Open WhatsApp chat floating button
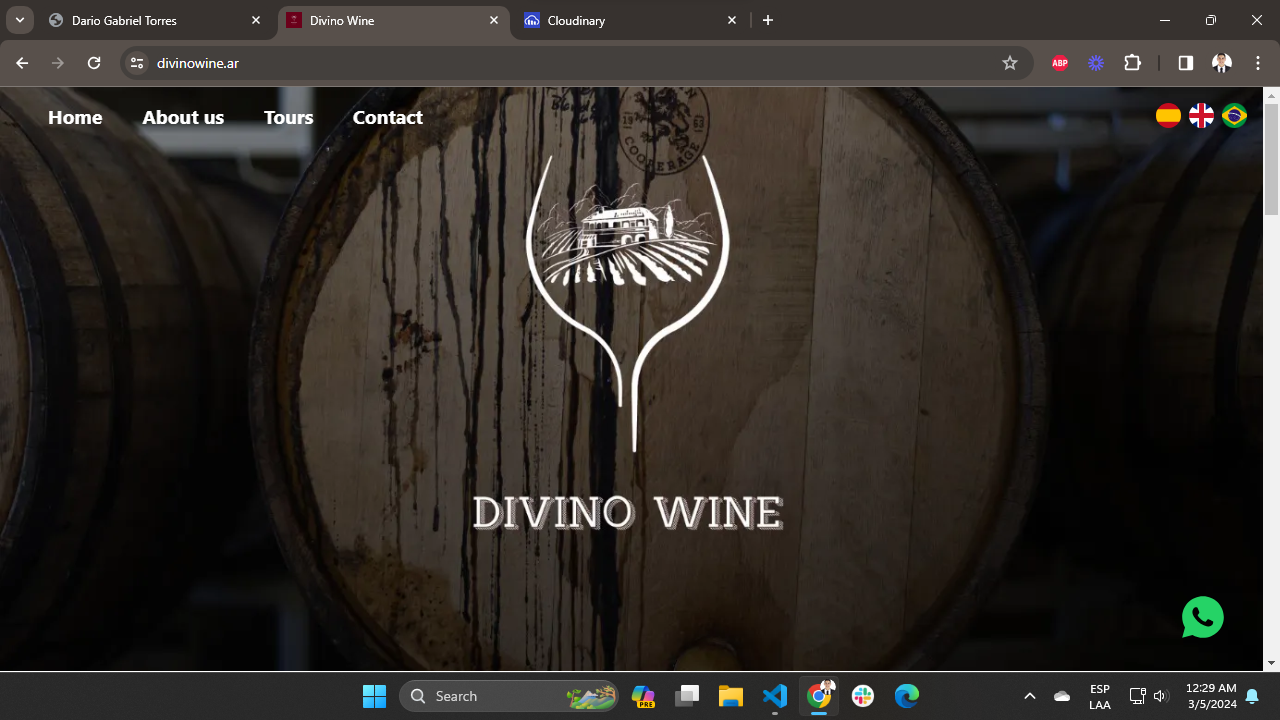Viewport: 1280px width, 720px height. point(1202,617)
